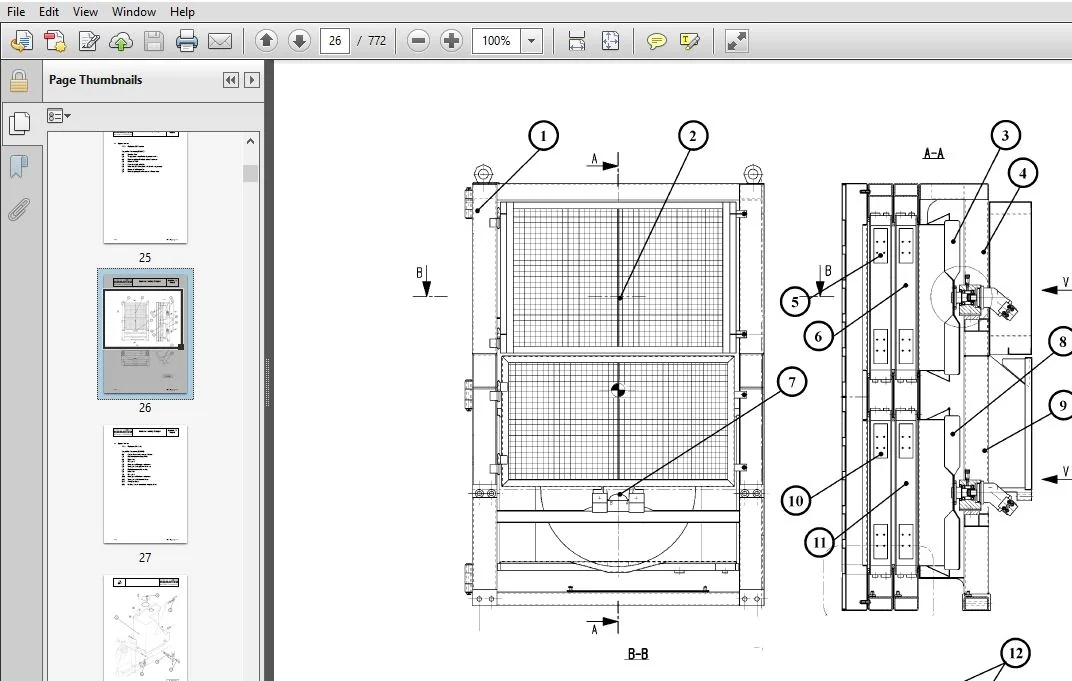Open the Attachments paperclip panel
Screen dimensions: 1072x681
[19, 210]
